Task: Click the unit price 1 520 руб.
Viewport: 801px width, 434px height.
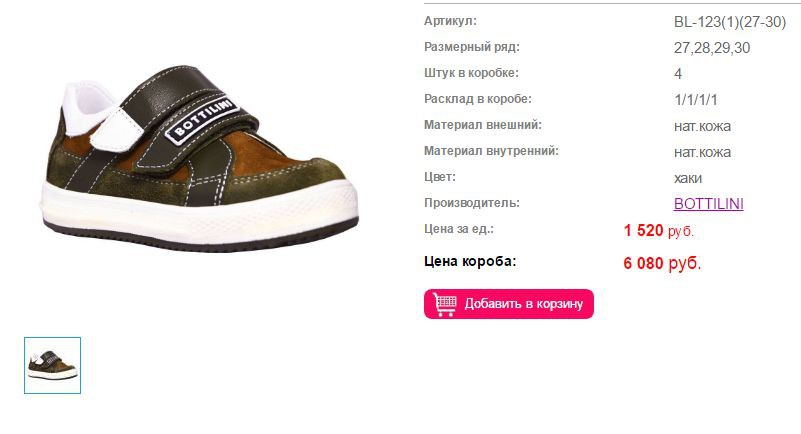Action: tap(658, 230)
